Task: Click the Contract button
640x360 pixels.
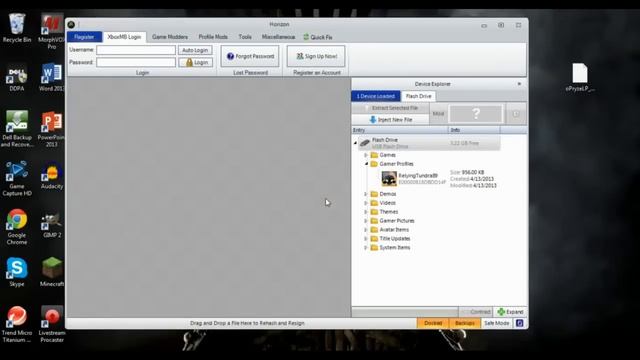Action: [x=476, y=312]
